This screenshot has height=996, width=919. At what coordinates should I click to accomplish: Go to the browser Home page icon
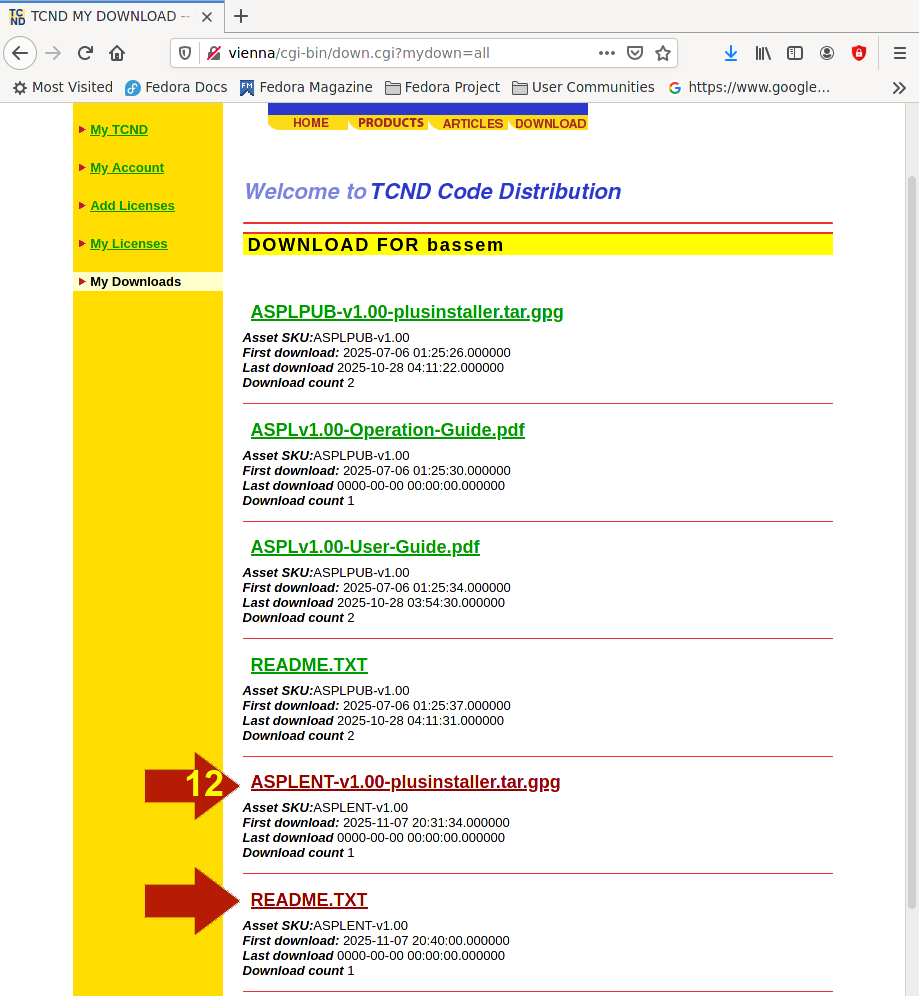point(117,53)
